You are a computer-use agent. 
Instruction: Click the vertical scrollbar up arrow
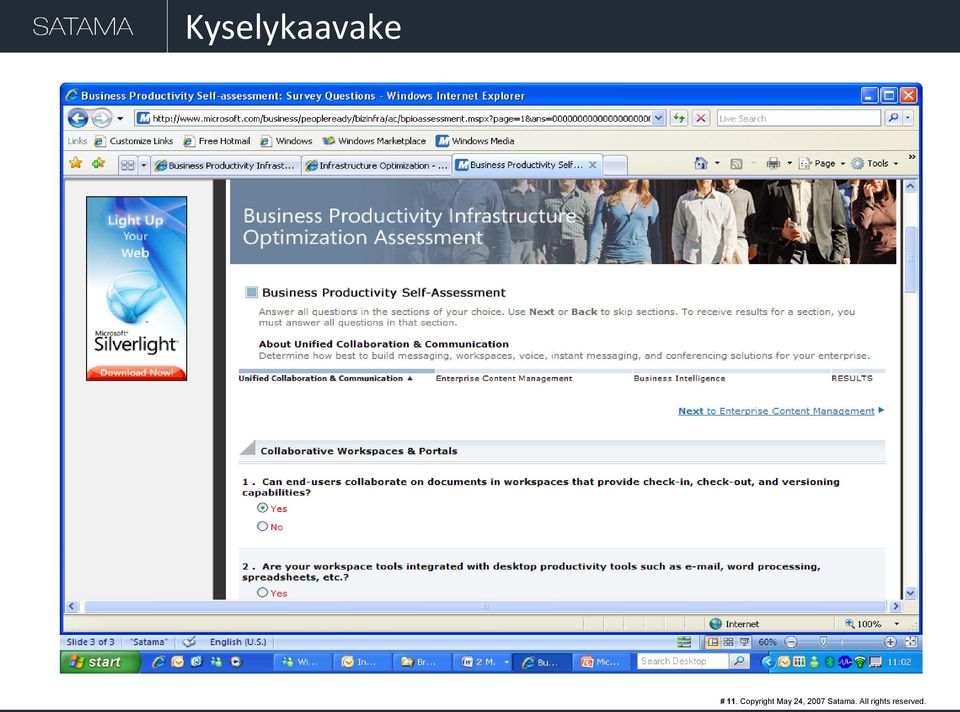[910, 185]
